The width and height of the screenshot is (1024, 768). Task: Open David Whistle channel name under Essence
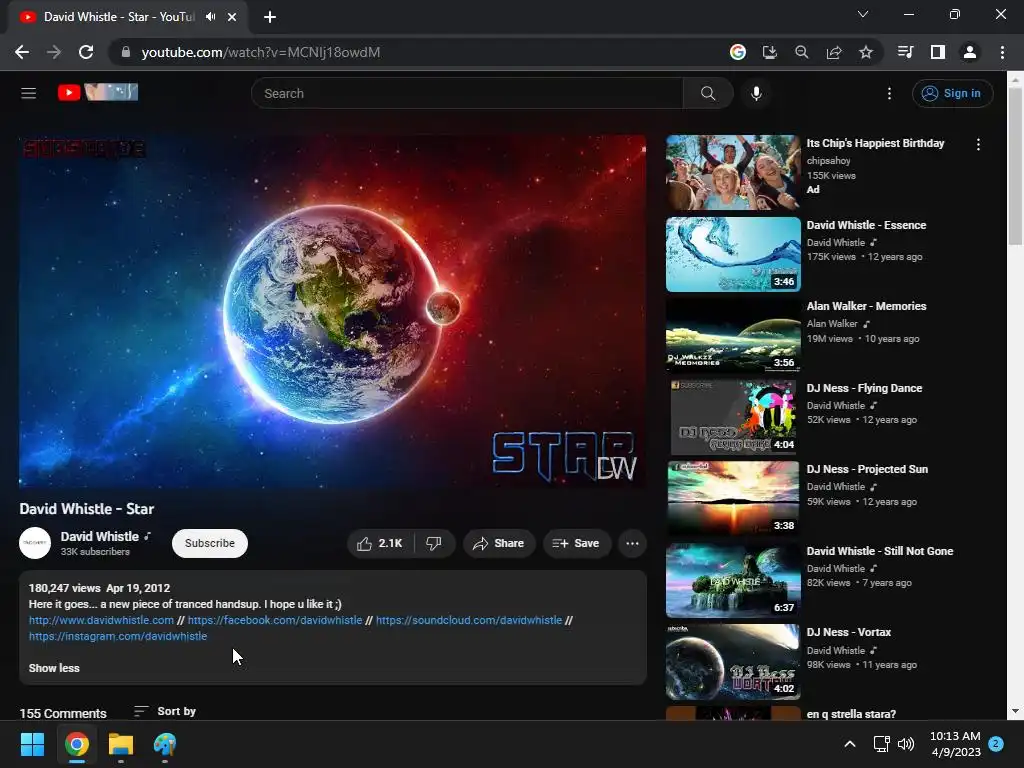tap(835, 242)
